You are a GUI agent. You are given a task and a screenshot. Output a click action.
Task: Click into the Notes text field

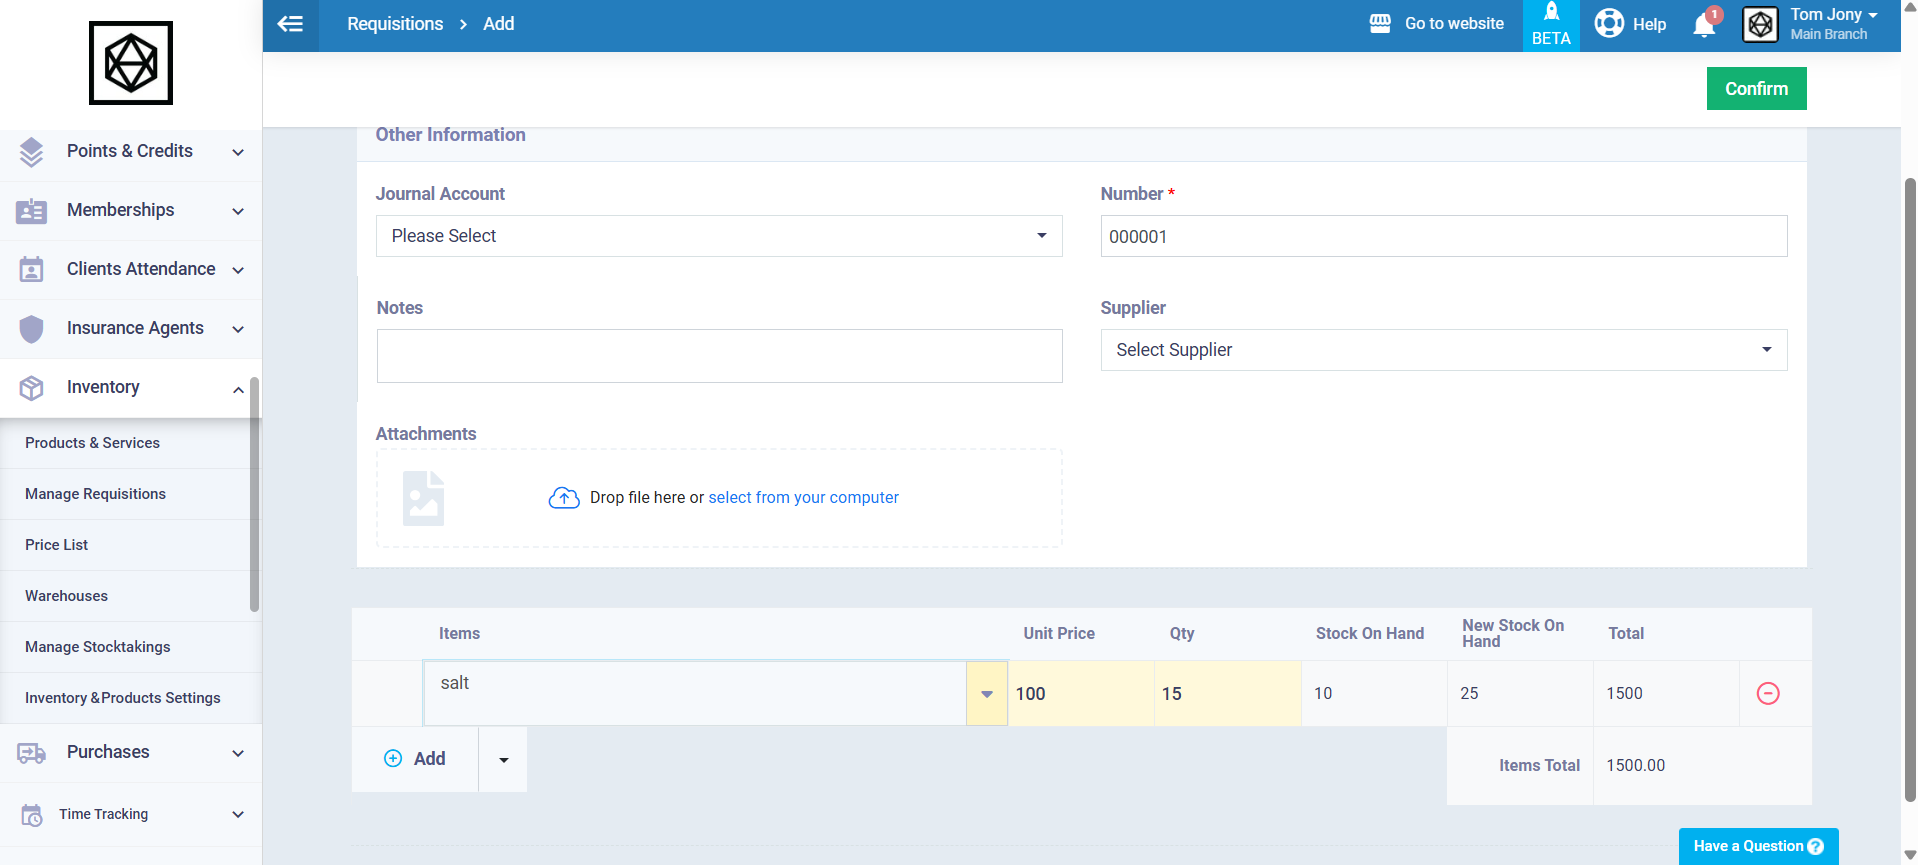718,356
